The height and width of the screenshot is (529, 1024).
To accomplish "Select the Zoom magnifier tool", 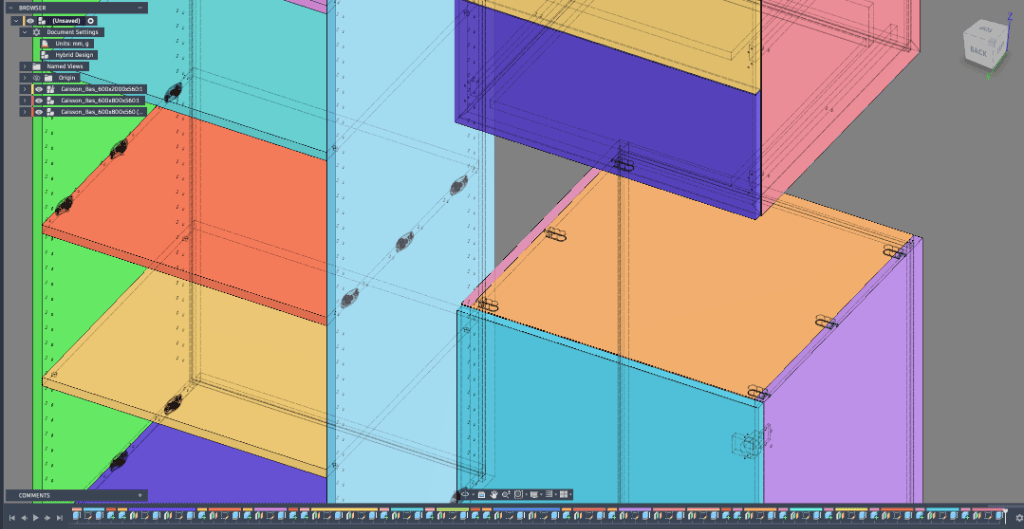I will coord(506,494).
